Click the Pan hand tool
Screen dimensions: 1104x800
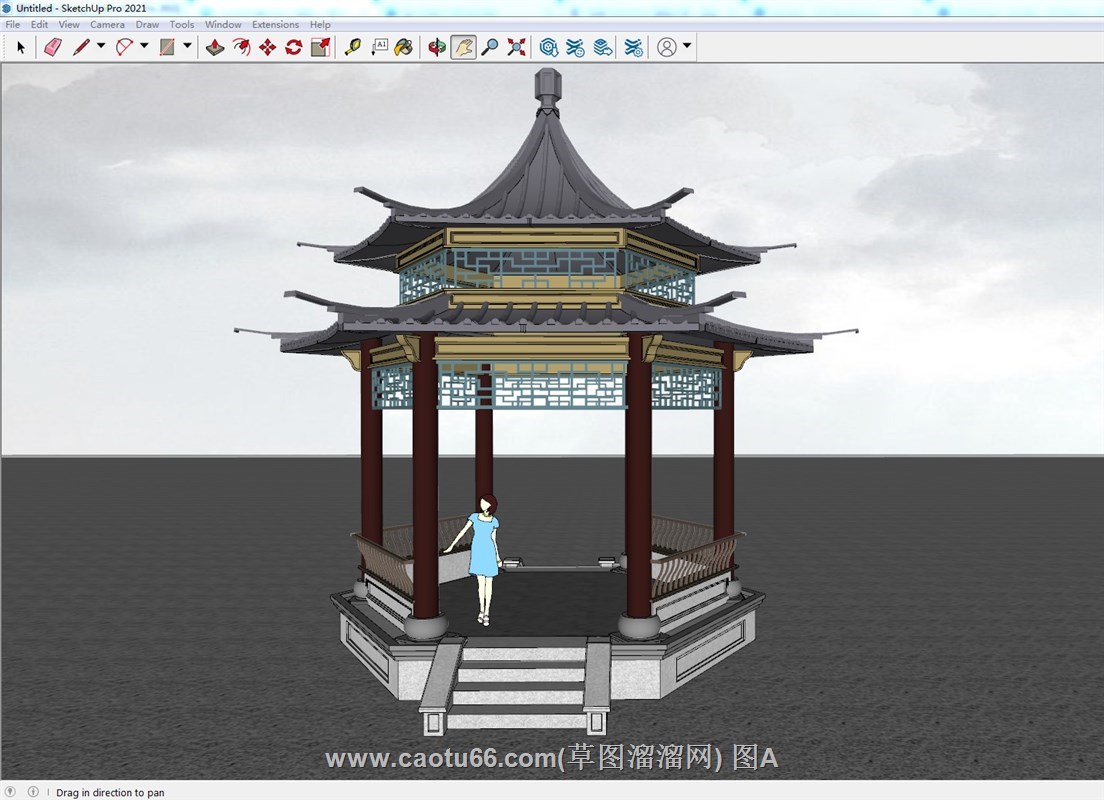[463, 47]
